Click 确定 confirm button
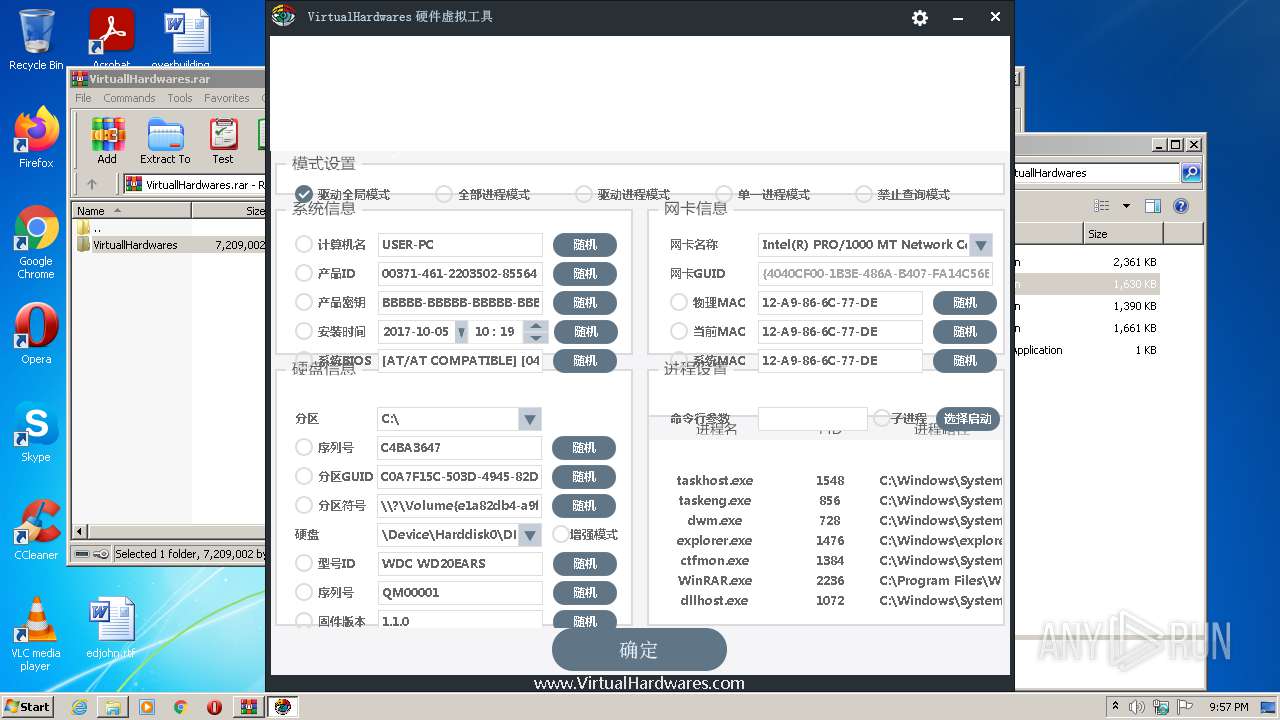 [639, 650]
